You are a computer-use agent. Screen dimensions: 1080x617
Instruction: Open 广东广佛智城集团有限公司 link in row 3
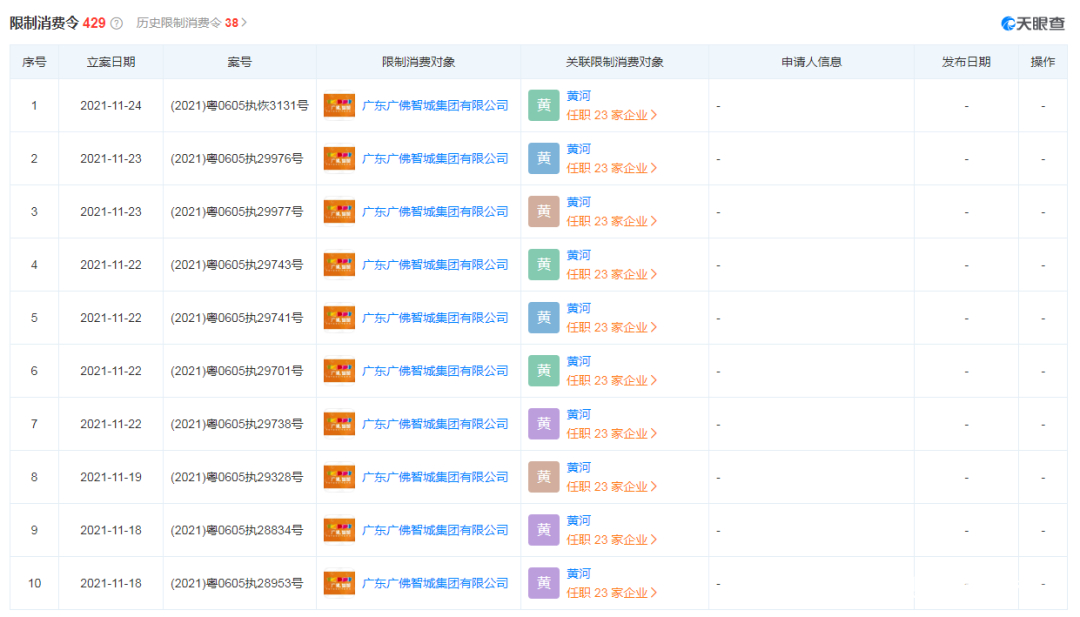point(435,211)
